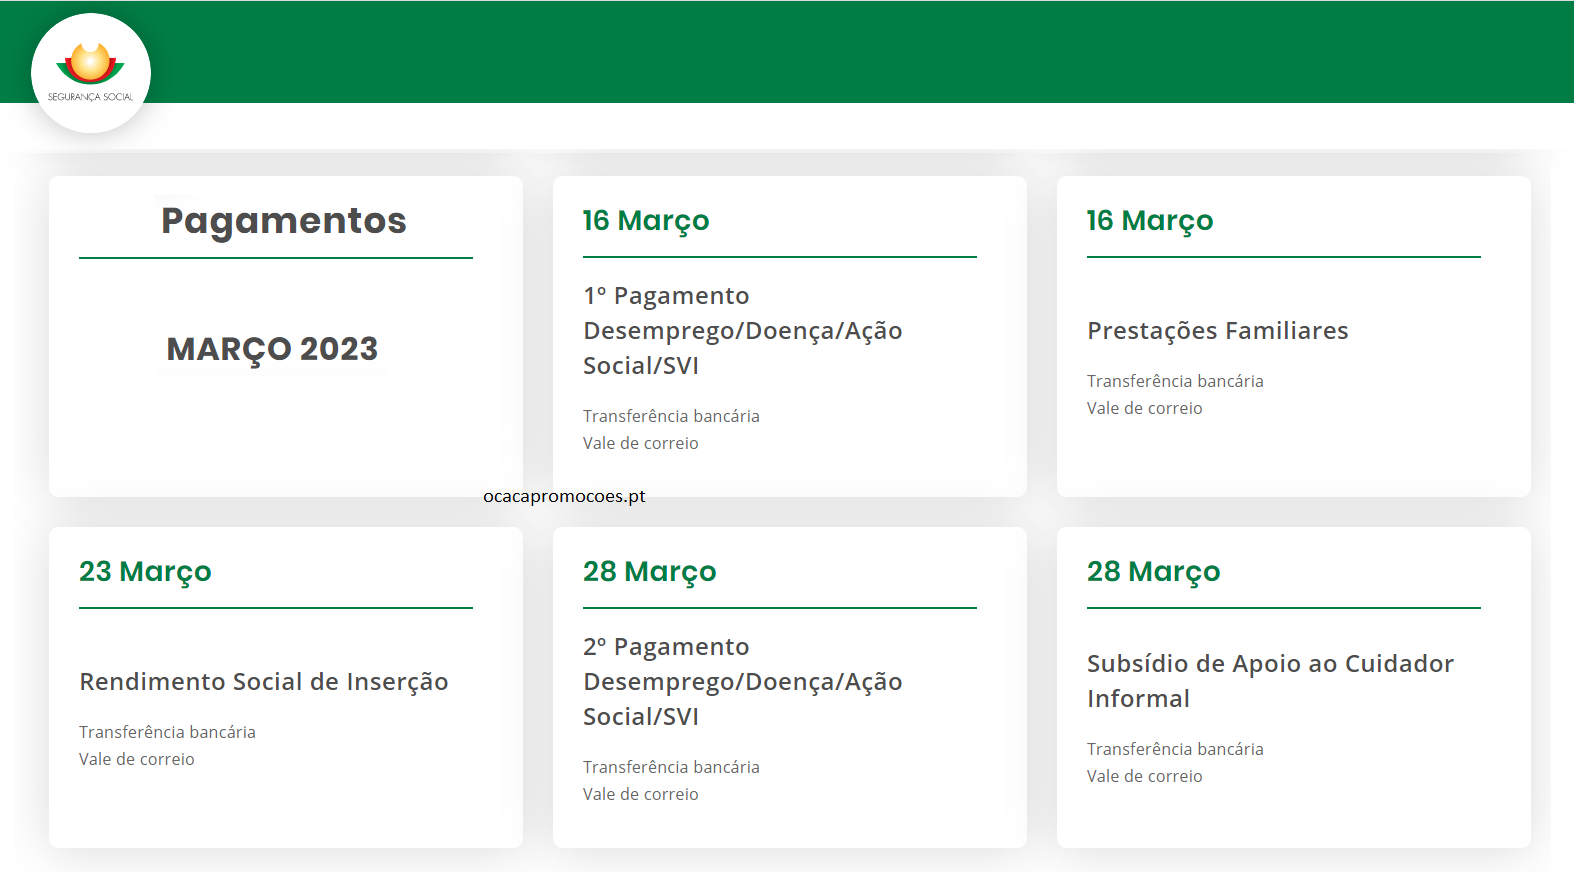The width and height of the screenshot is (1574, 892).
Task: Click 1º Pagamento Desemprego/Doença/Ação Social/SVI
Action: pyautogui.click(x=742, y=331)
